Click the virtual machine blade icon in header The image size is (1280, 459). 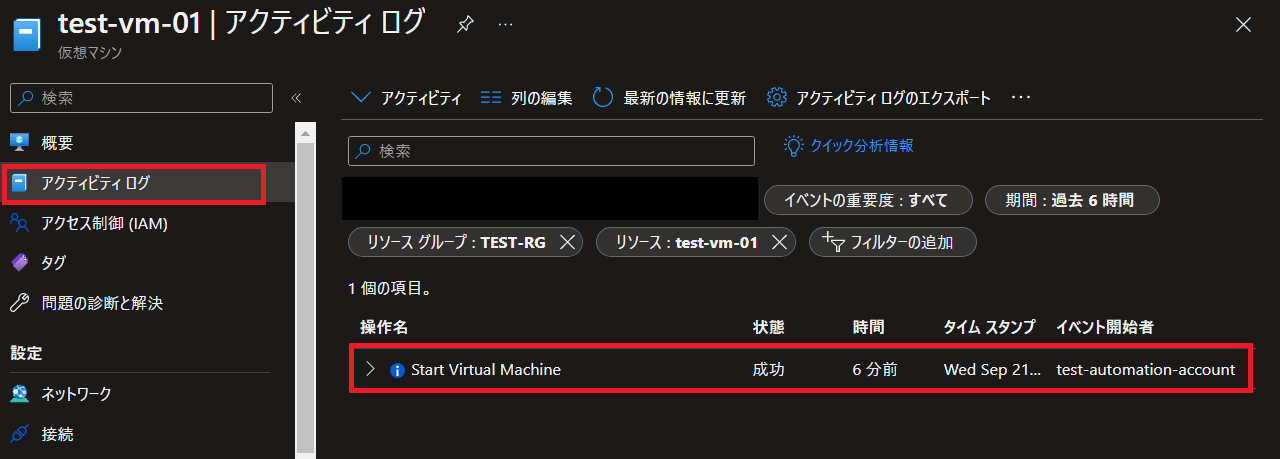(26, 36)
